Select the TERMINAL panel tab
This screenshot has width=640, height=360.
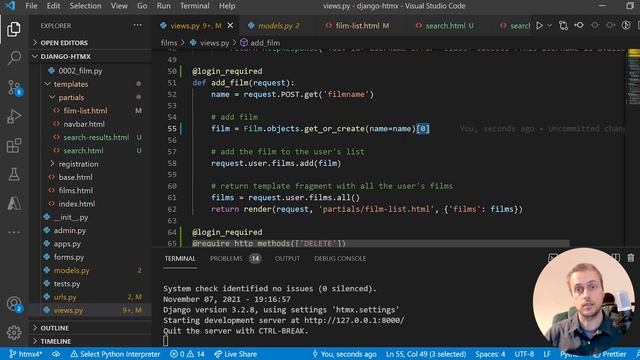coord(180,258)
